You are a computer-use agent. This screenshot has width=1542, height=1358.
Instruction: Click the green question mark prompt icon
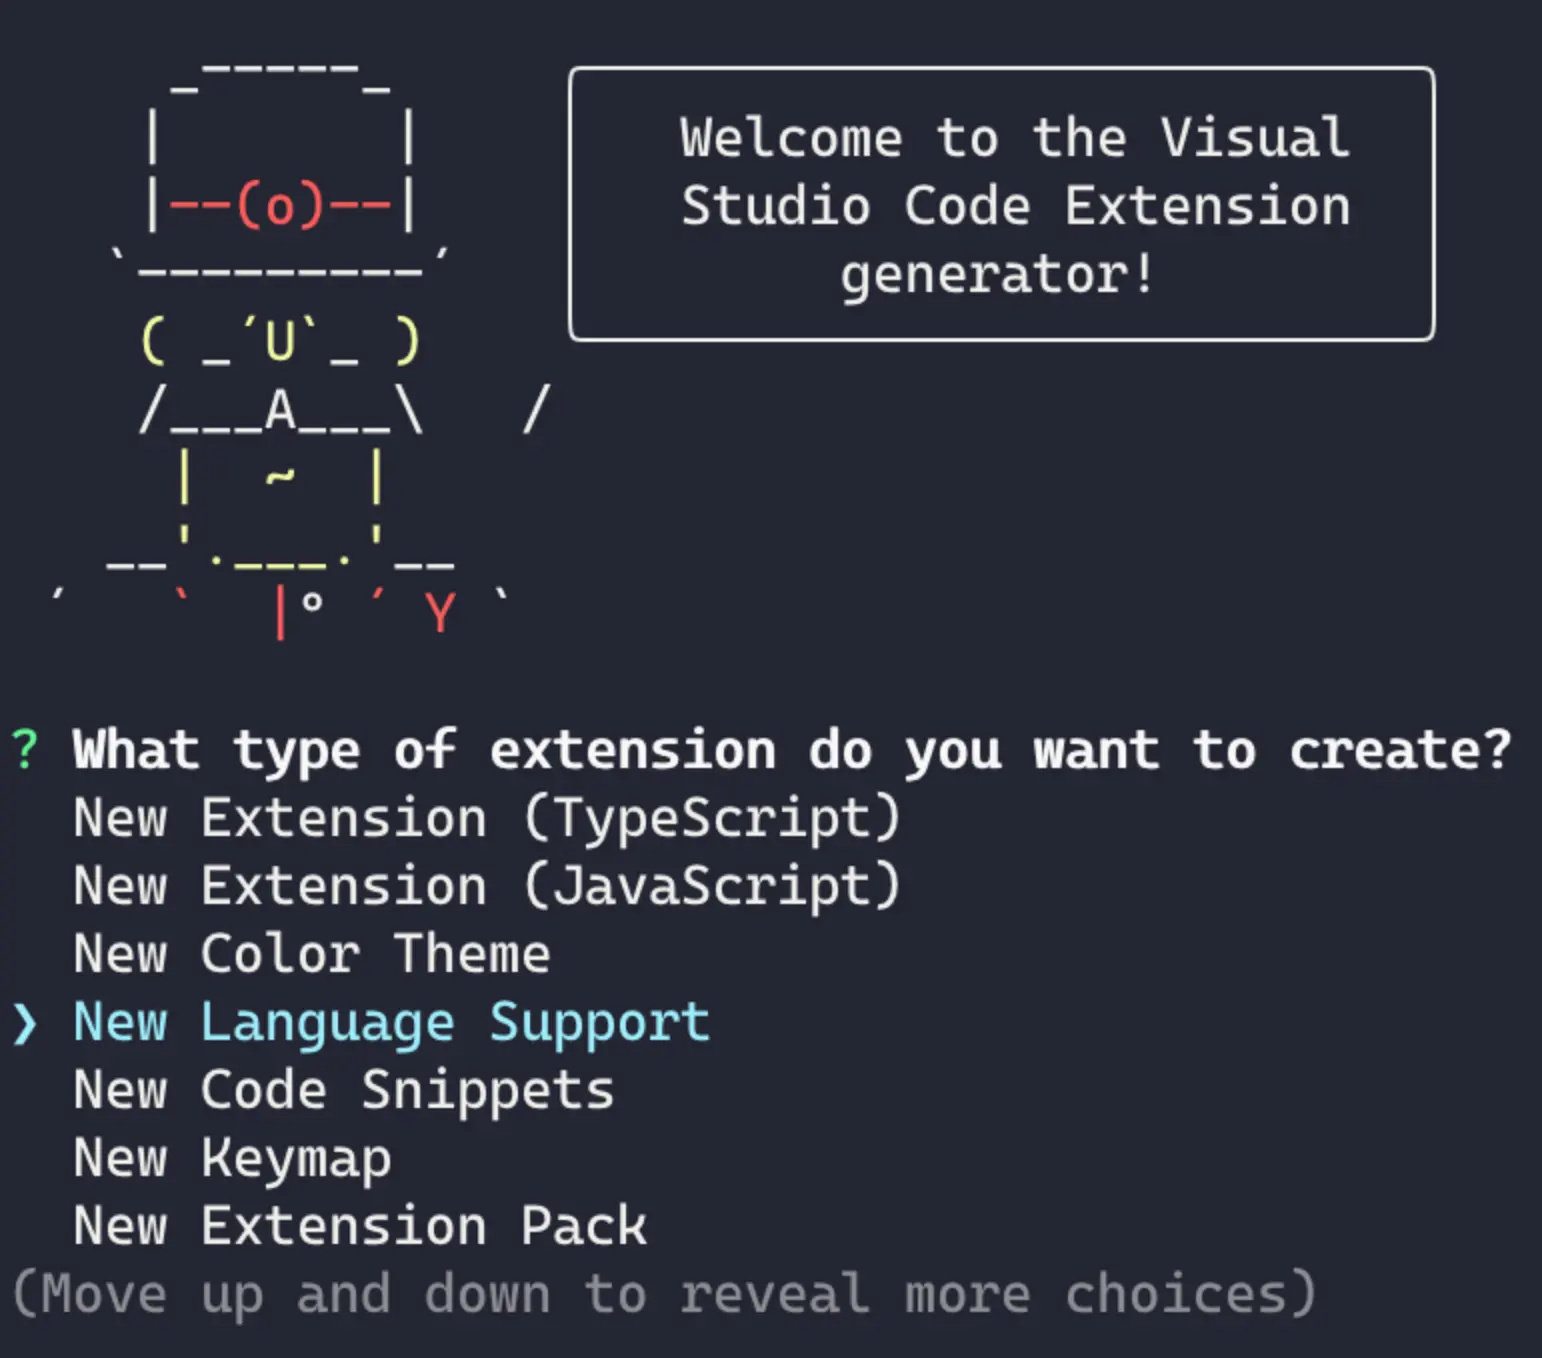(24, 750)
